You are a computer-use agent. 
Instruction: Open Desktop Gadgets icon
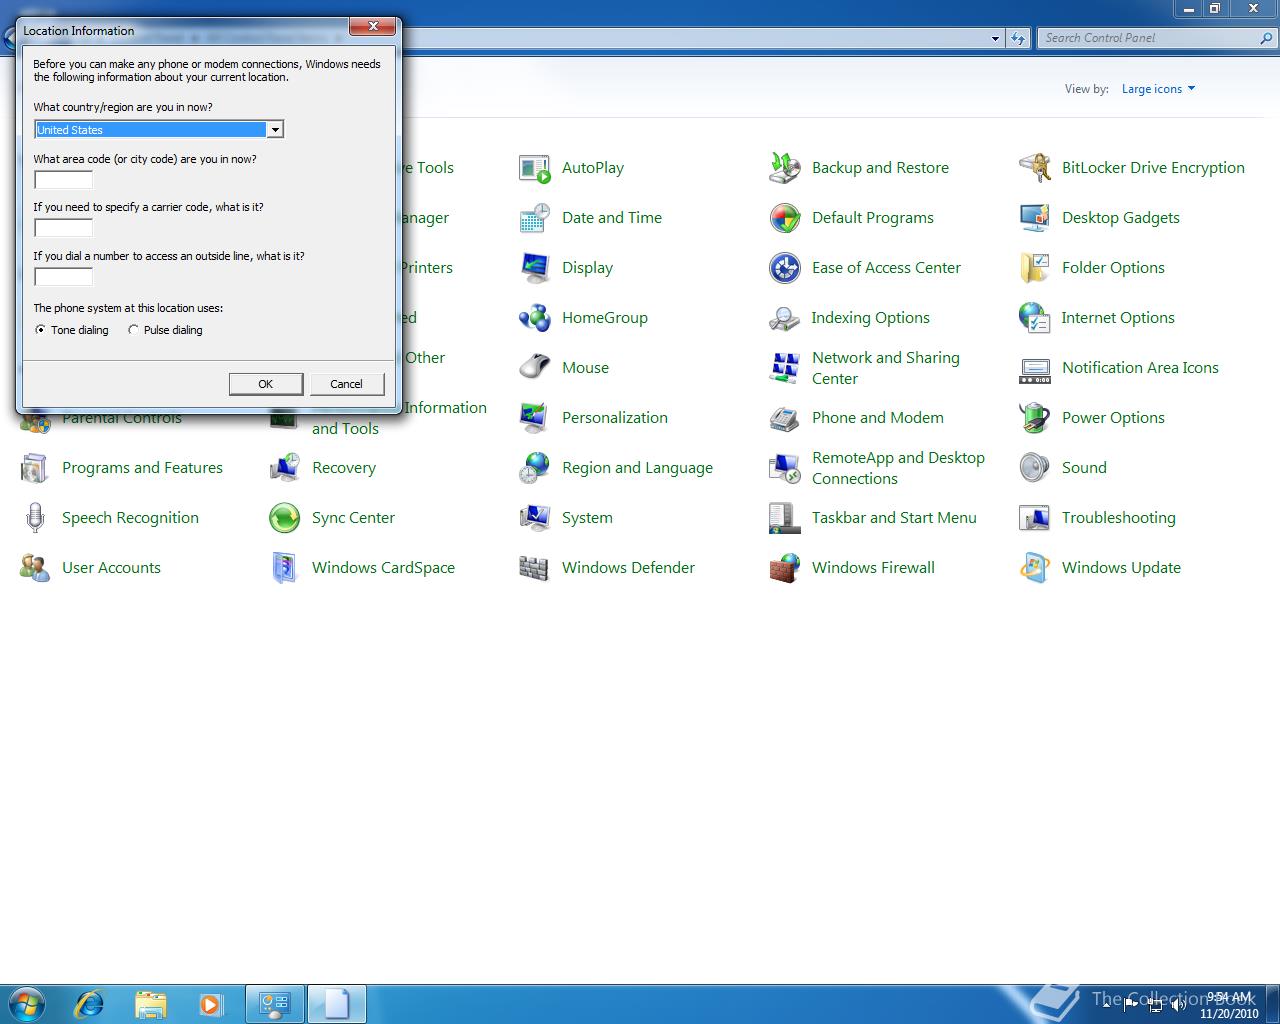pos(1035,218)
